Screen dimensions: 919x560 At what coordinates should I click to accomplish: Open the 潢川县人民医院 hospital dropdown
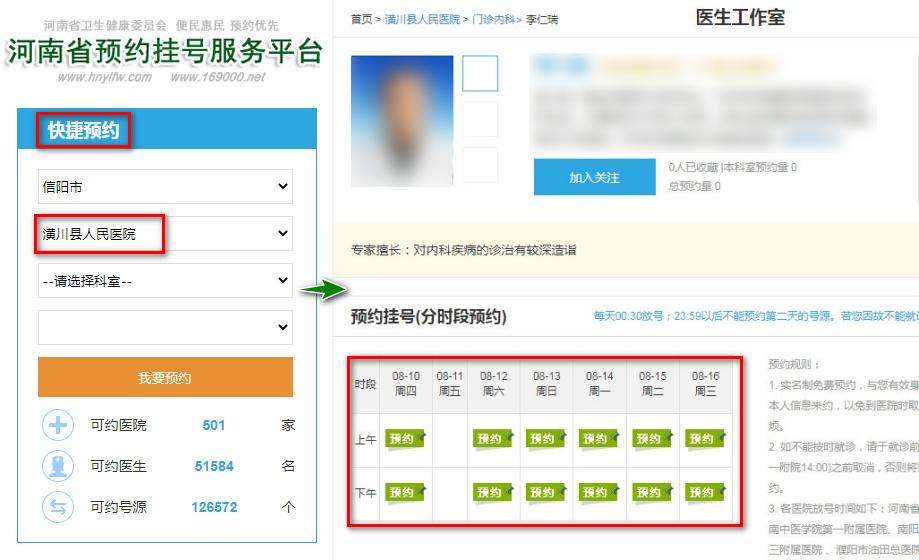165,234
